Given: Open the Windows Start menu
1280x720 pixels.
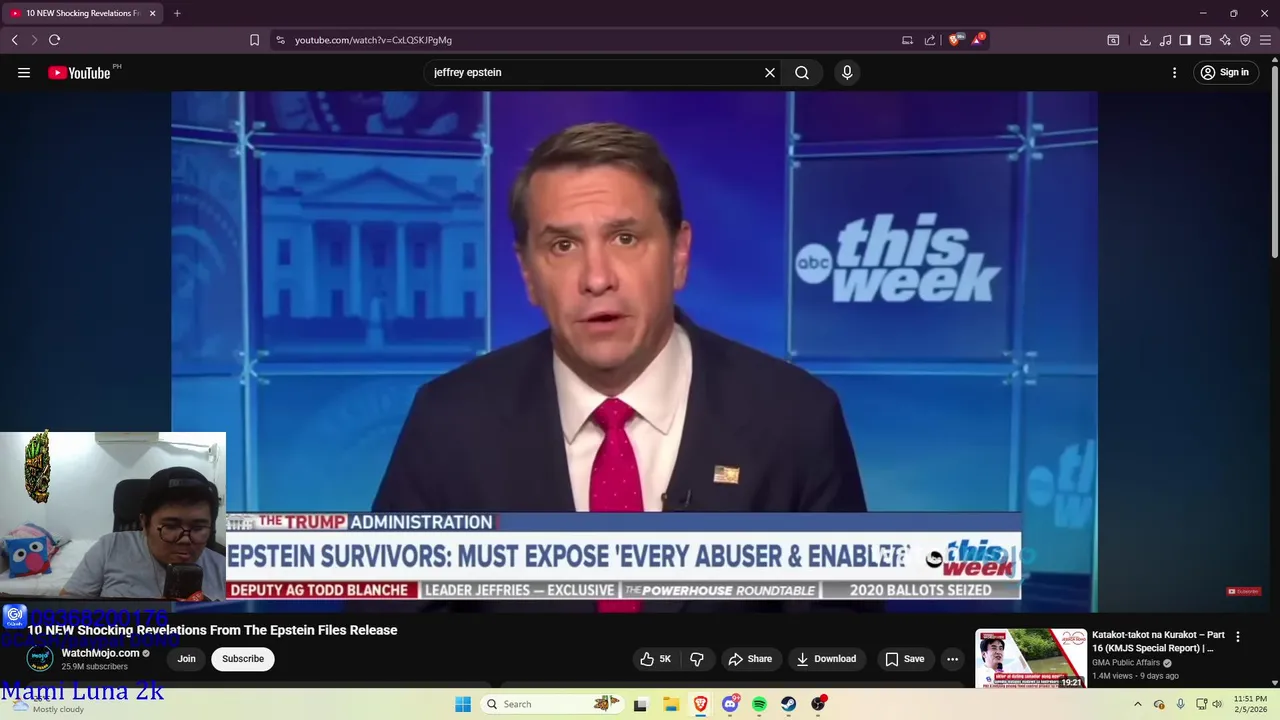Looking at the screenshot, I should coord(463,704).
